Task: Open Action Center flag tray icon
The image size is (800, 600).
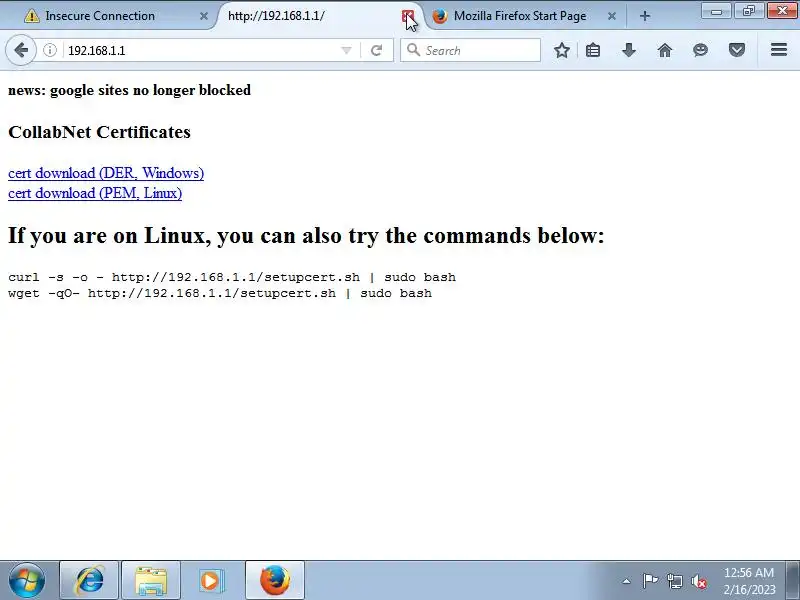Action: [x=650, y=581]
